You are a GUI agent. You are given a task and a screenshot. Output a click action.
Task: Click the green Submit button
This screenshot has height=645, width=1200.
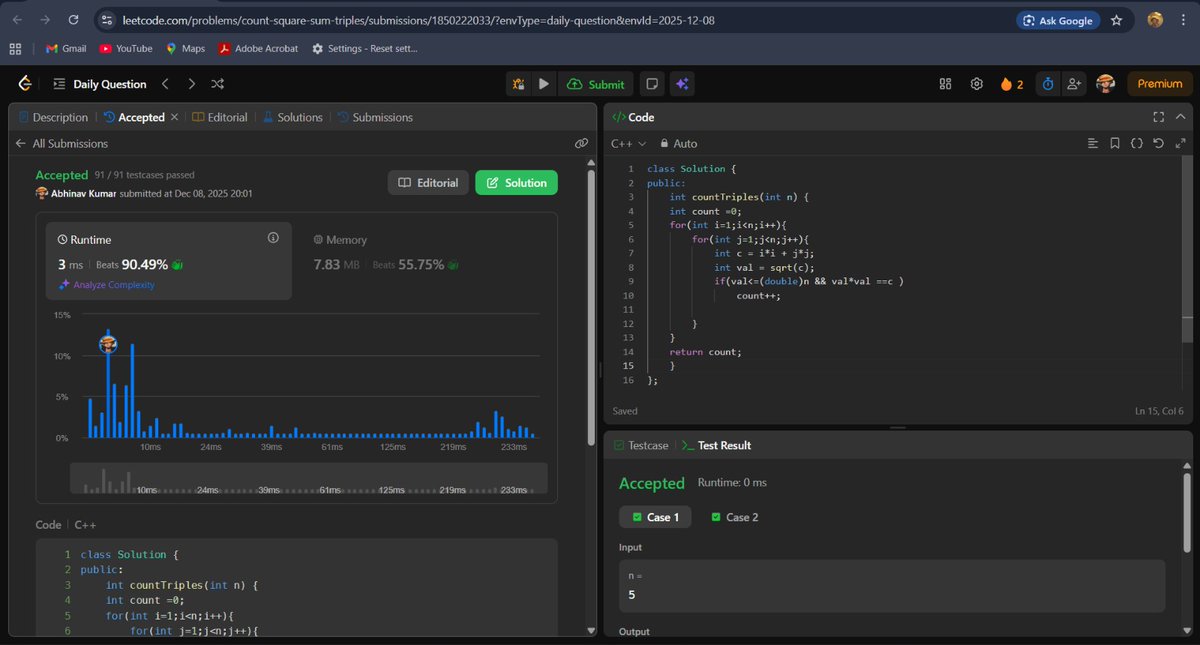(596, 83)
